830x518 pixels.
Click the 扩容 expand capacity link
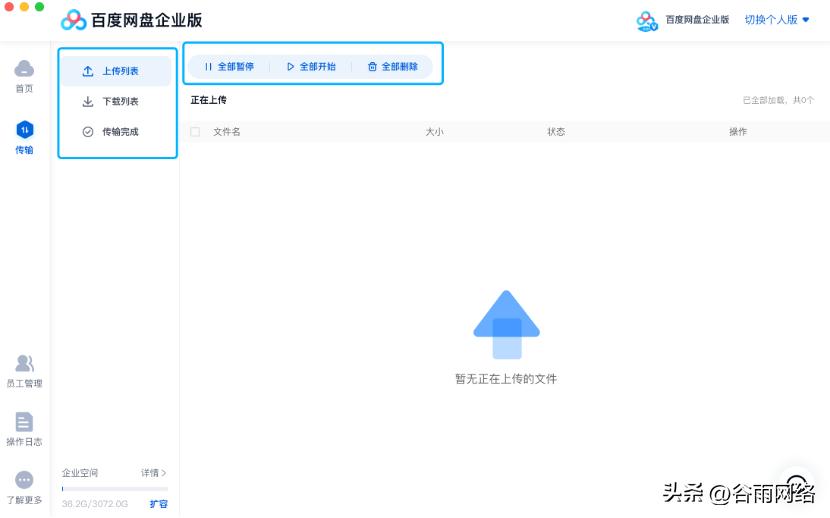pyautogui.click(x=158, y=504)
